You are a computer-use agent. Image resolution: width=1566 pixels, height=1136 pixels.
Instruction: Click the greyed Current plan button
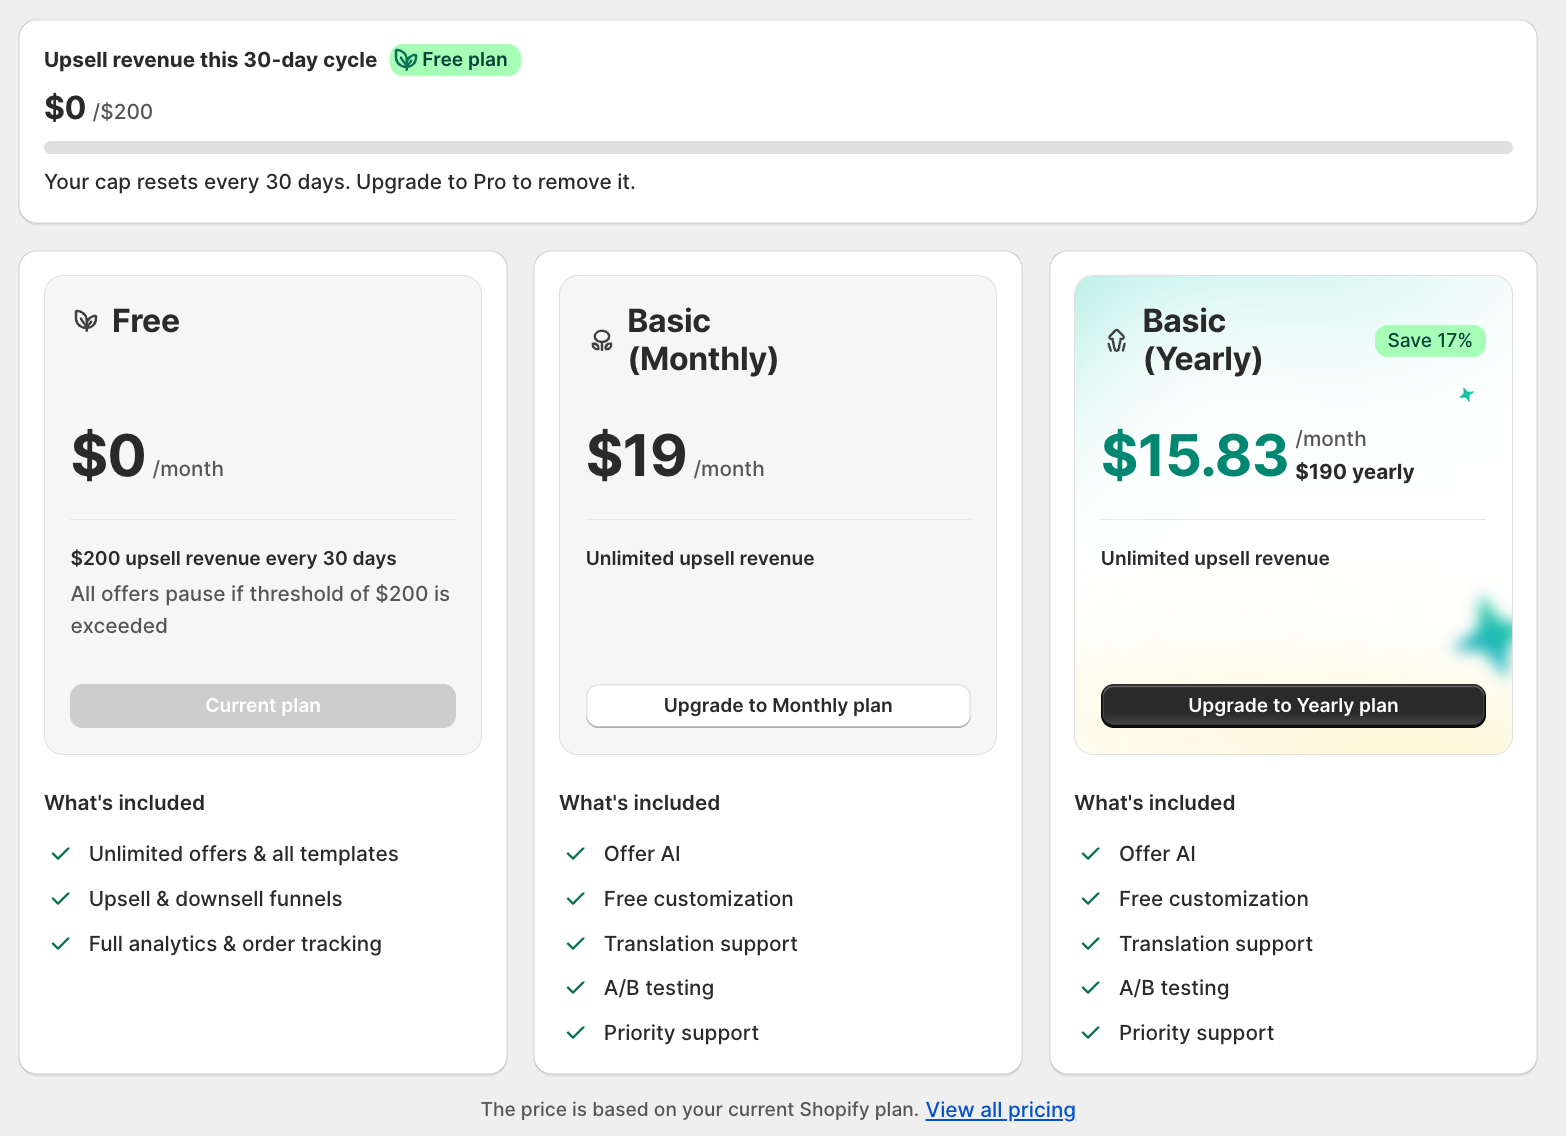pyautogui.click(x=263, y=706)
